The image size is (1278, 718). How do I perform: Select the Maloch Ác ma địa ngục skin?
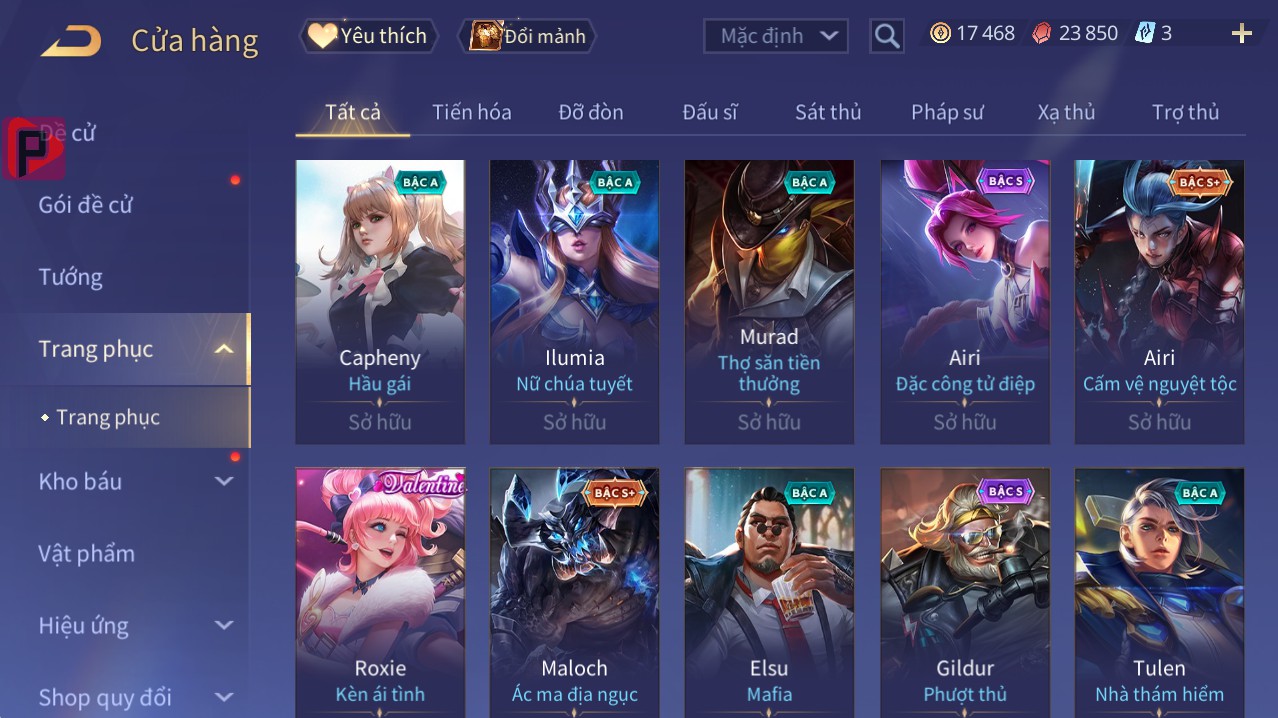(x=574, y=592)
